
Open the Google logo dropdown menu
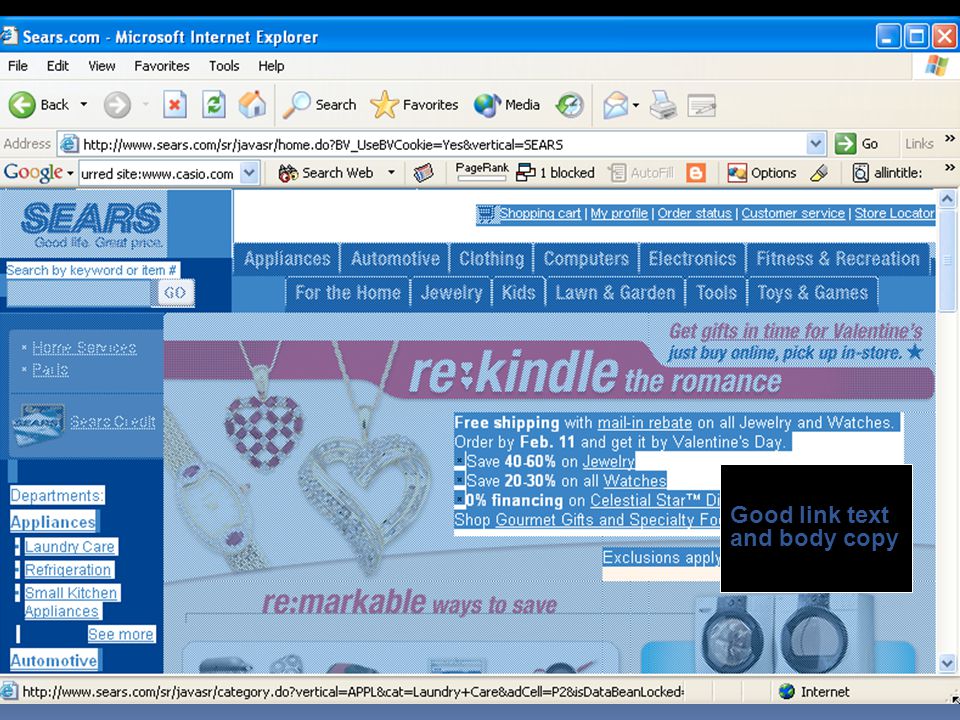point(70,173)
